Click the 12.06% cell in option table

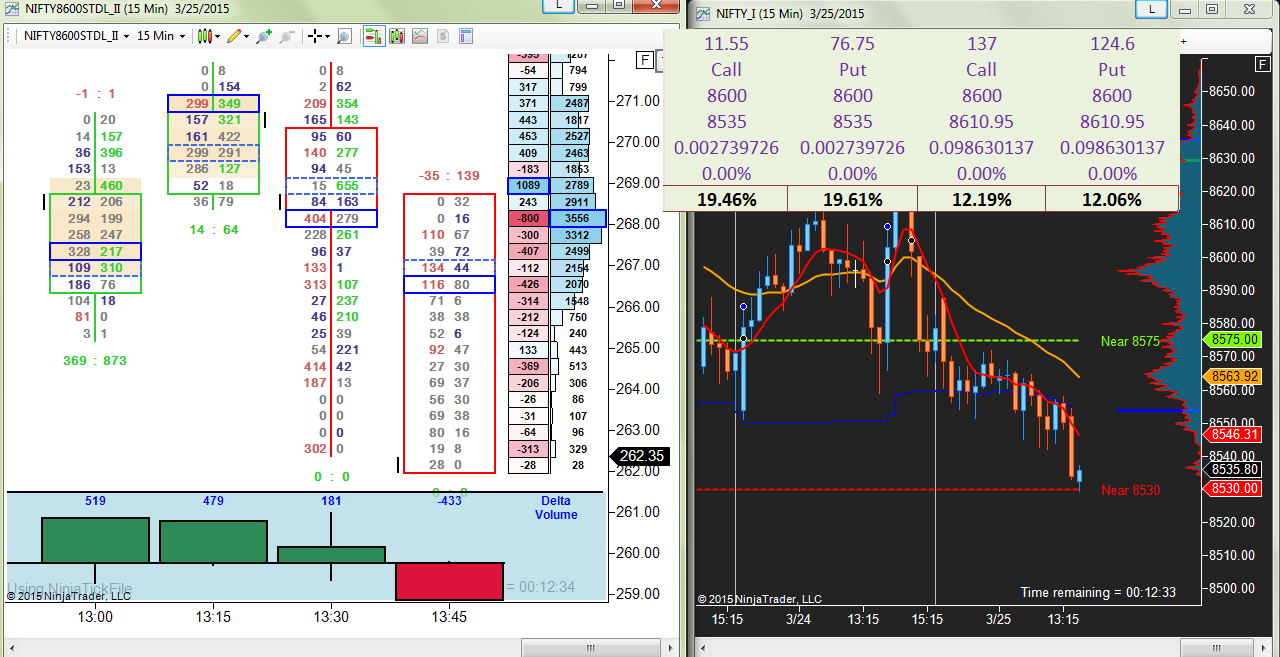[x=1112, y=199]
